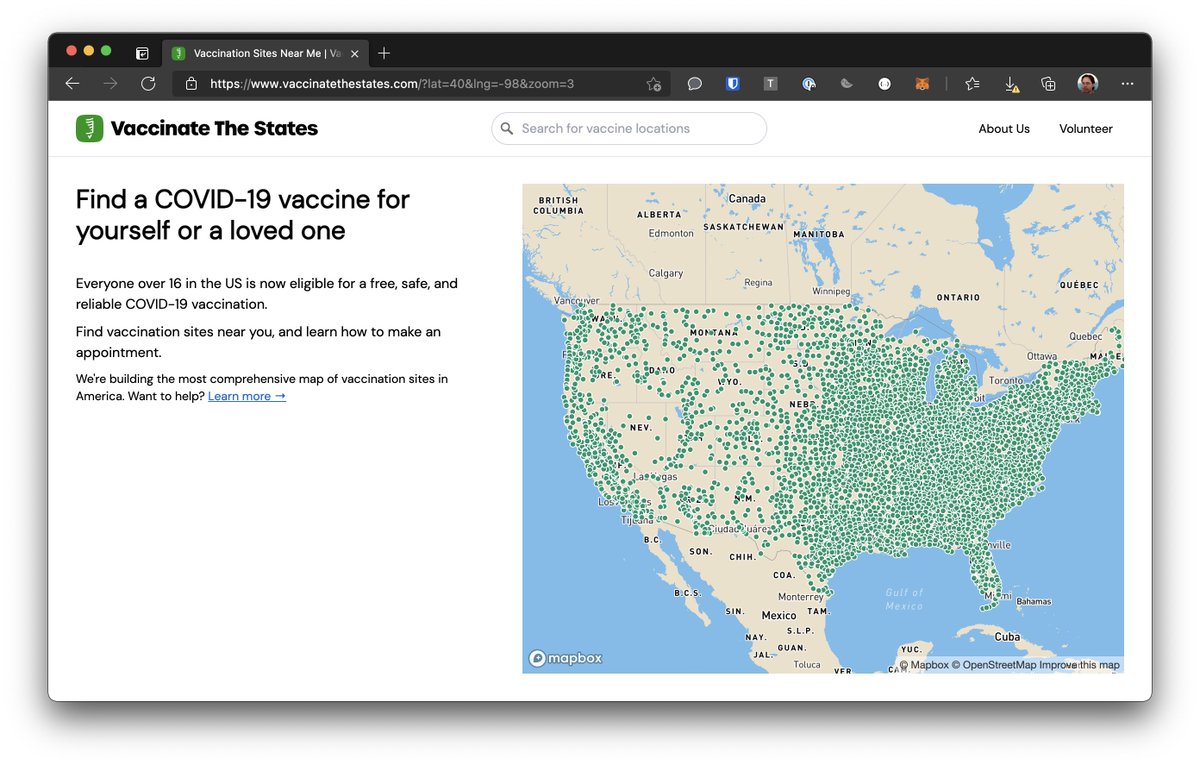Open the speech bubble extension
The image size is (1200, 765).
(x=694, y=84)
